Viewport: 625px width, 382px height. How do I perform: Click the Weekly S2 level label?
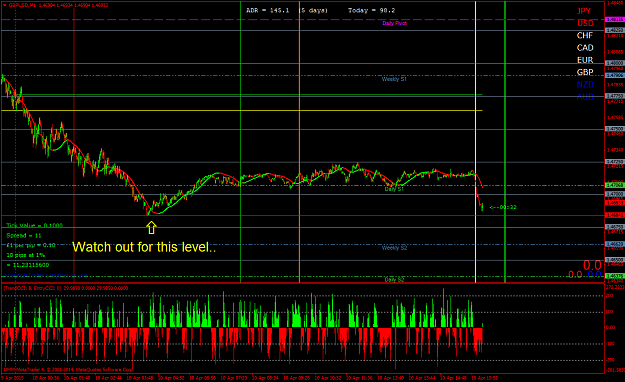pos(394,248)
